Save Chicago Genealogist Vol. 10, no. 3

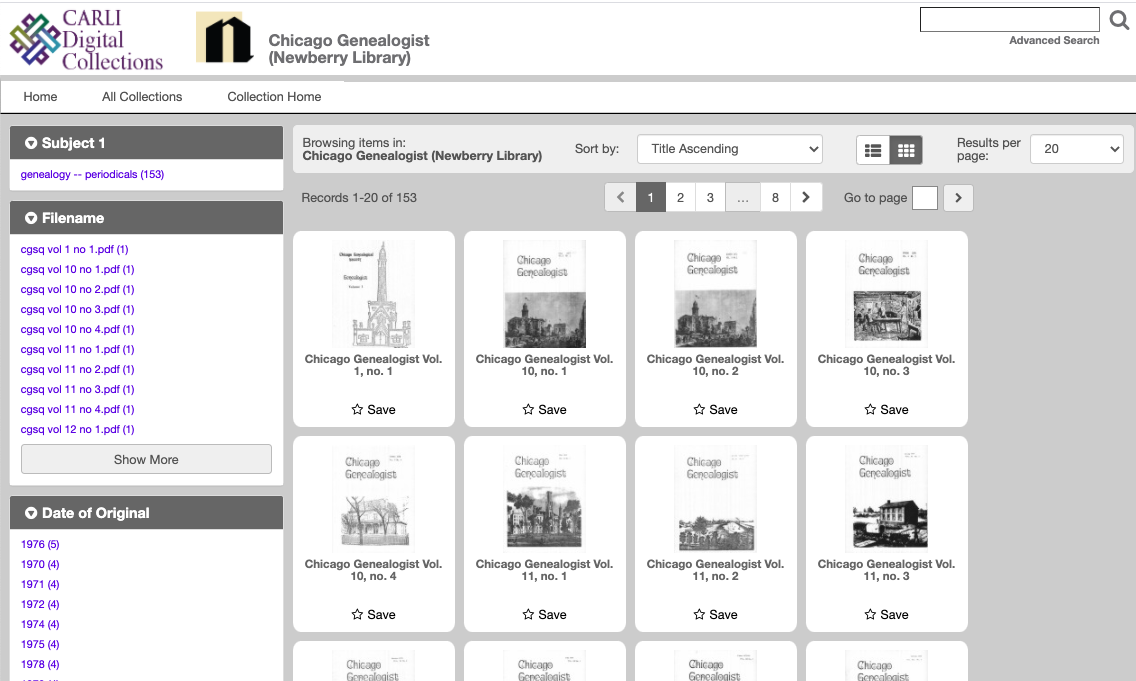[887, 409]
